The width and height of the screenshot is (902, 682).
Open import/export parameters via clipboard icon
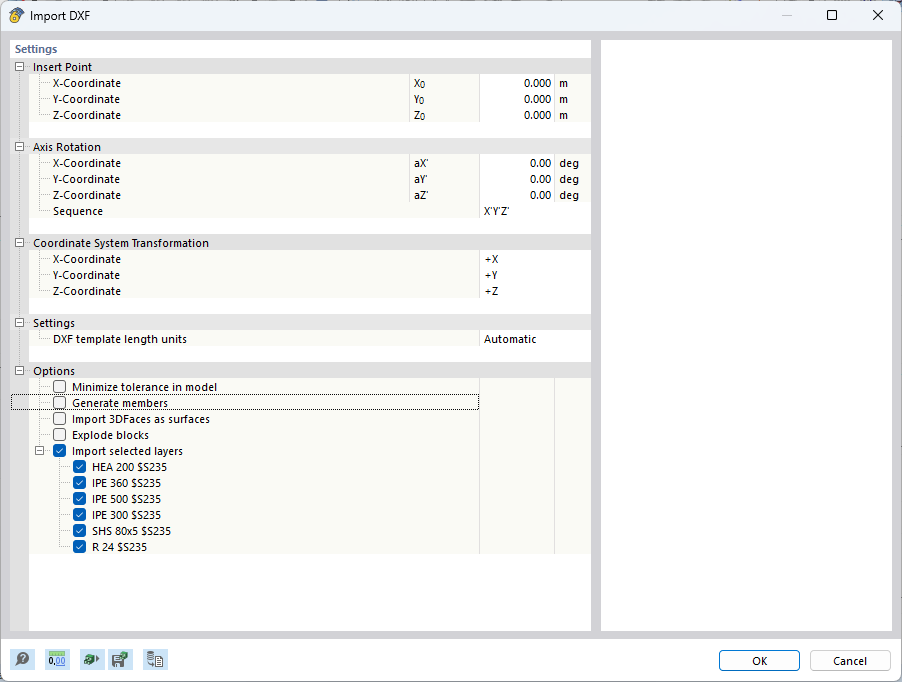155,659
